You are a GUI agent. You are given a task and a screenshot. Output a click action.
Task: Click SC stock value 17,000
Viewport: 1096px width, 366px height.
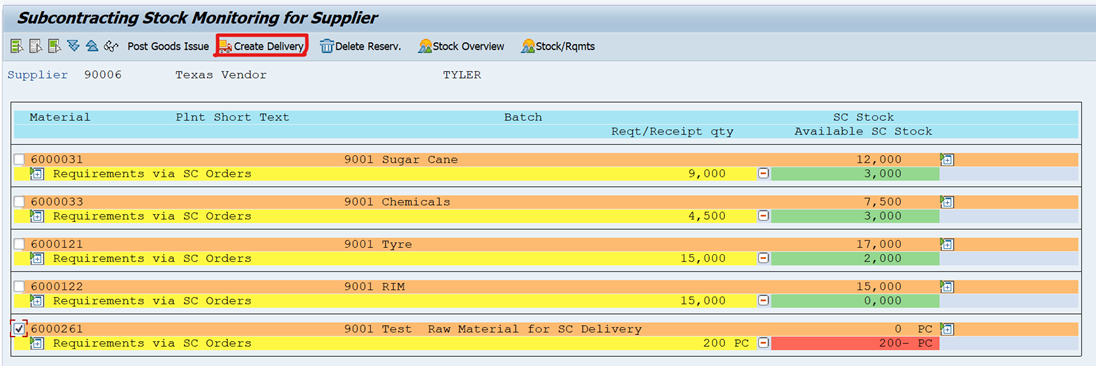point(879,244)
